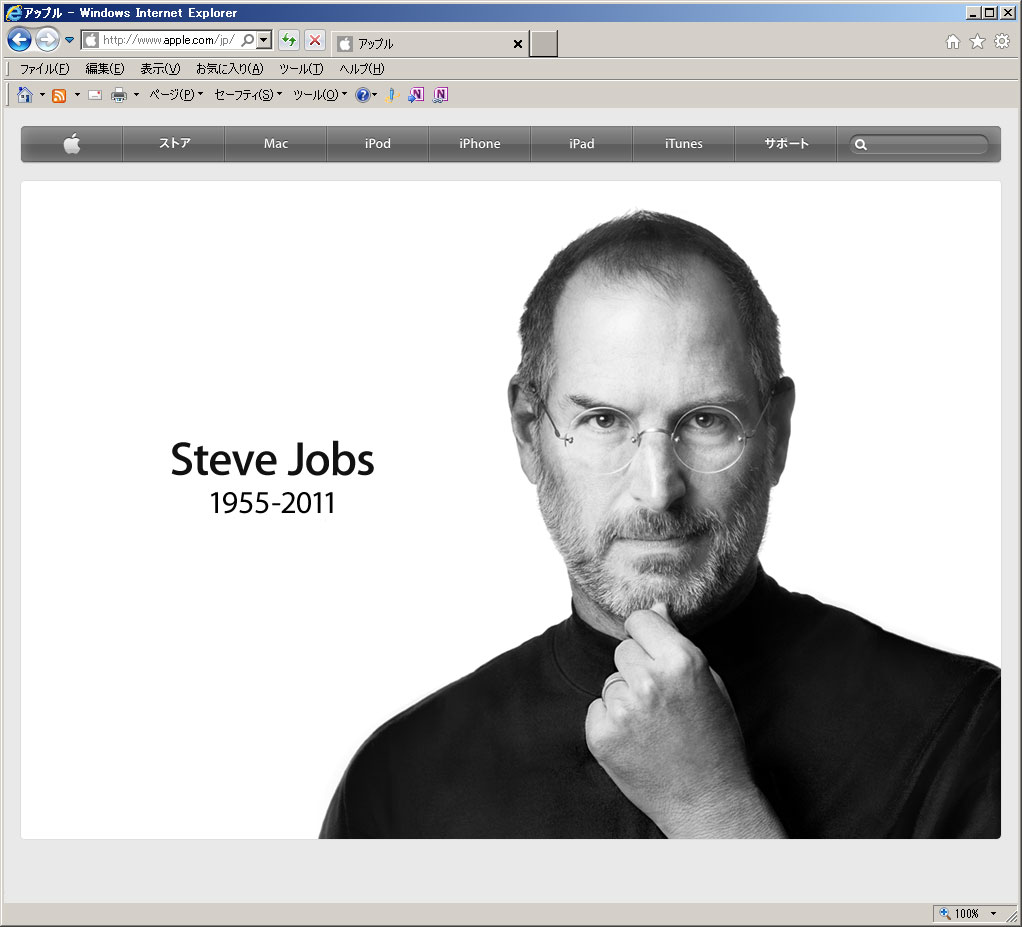Click the command bar Home icon
Image resolution: width=1022 pixels, height=927 pixels.
pos(25,95)
